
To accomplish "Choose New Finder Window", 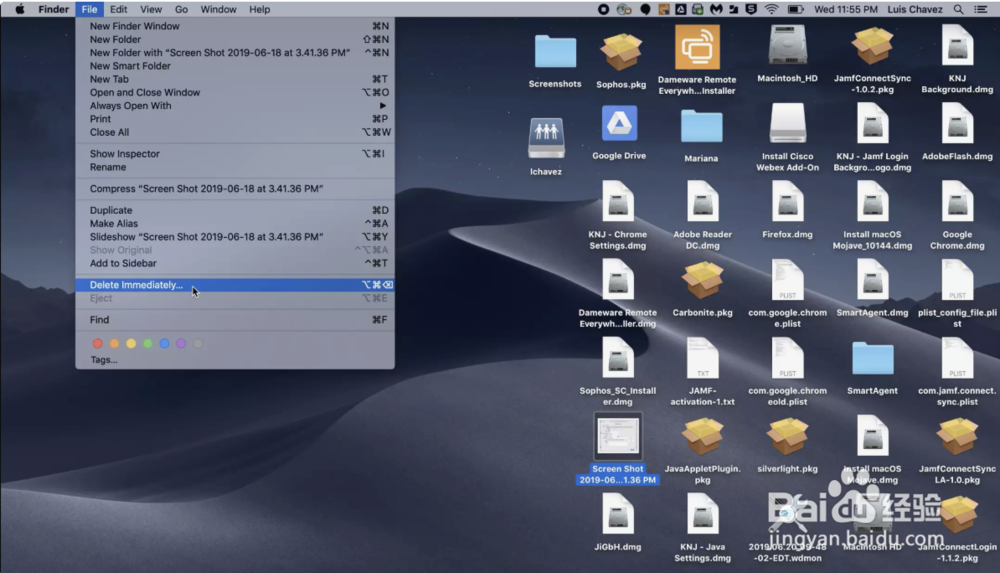I will (x=235, y=26).
